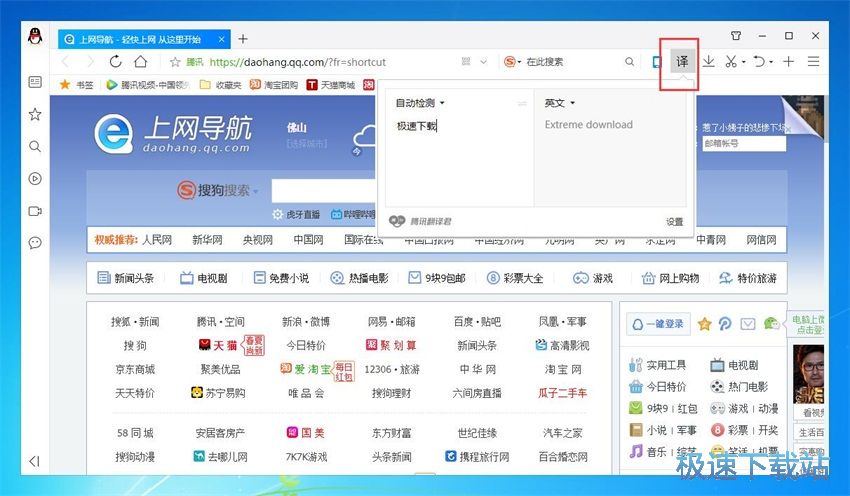Click the QR code icon in the address bar
The width and height of the screenshot is (850, 496).
pos(466,62)
